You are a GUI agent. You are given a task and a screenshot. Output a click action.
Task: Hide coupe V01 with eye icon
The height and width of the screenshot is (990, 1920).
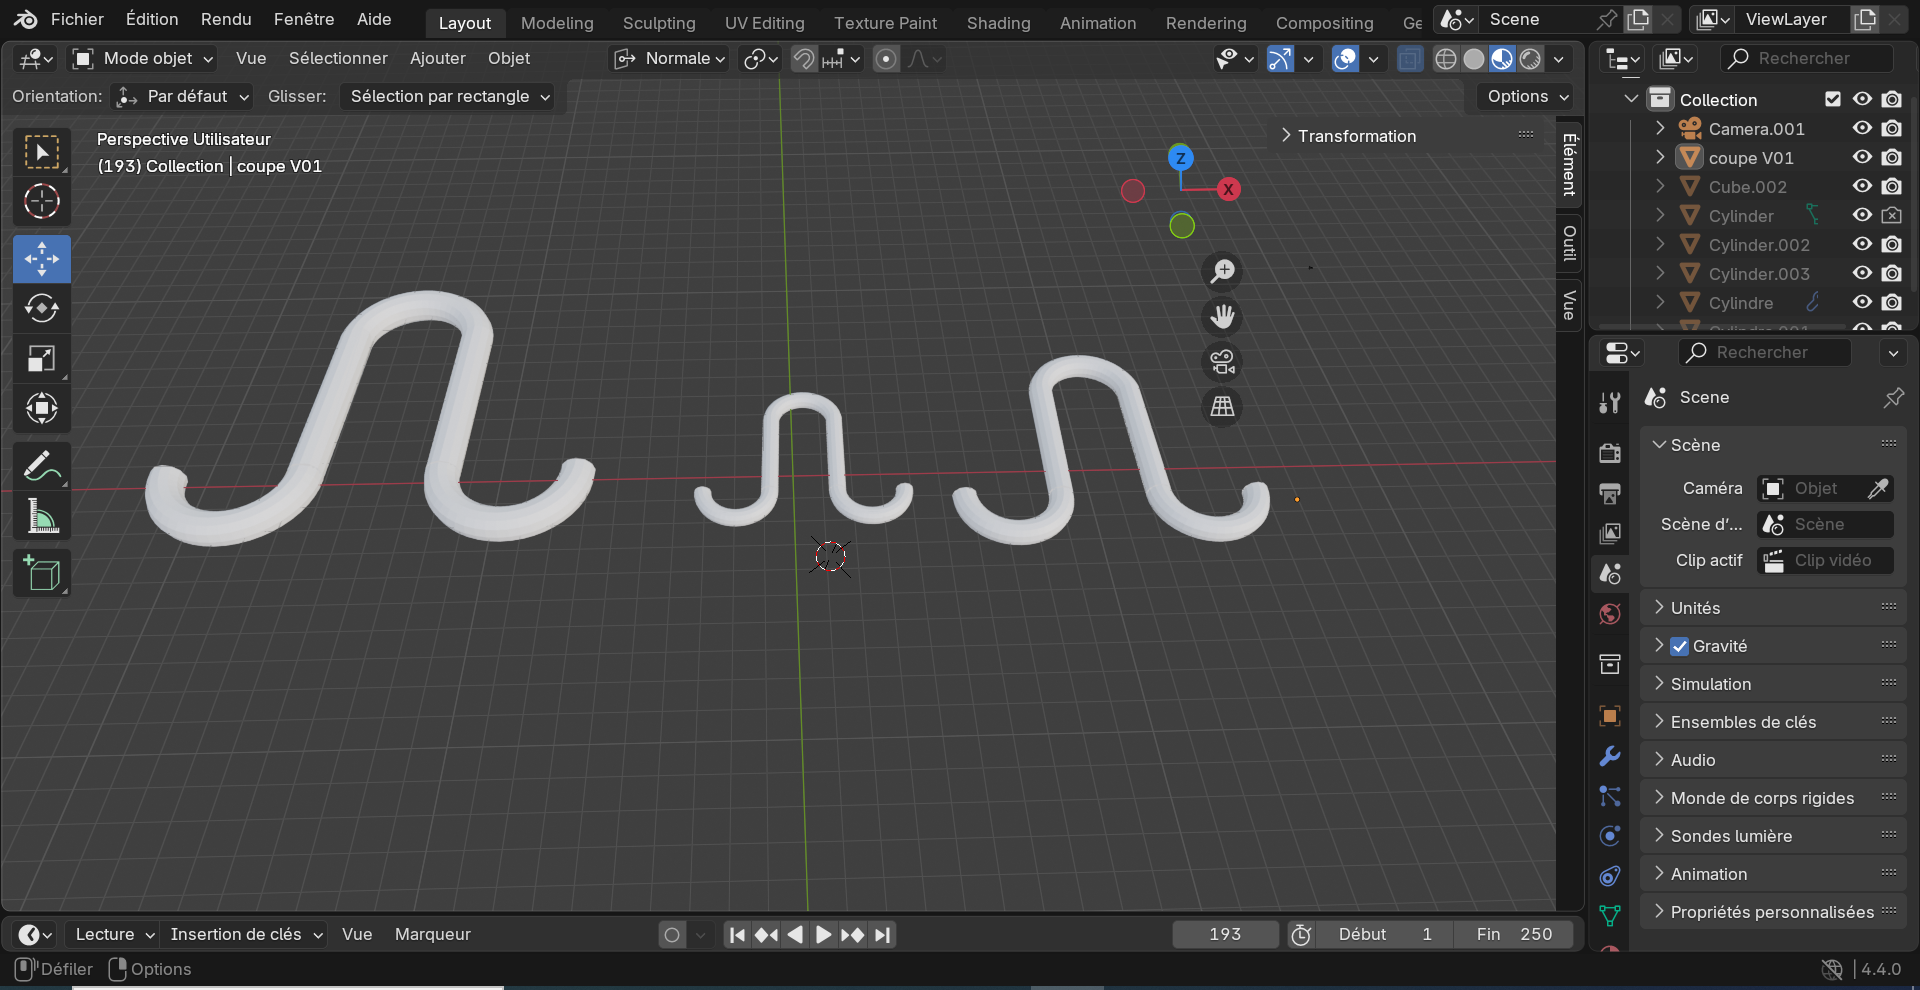click(1862, 158)
